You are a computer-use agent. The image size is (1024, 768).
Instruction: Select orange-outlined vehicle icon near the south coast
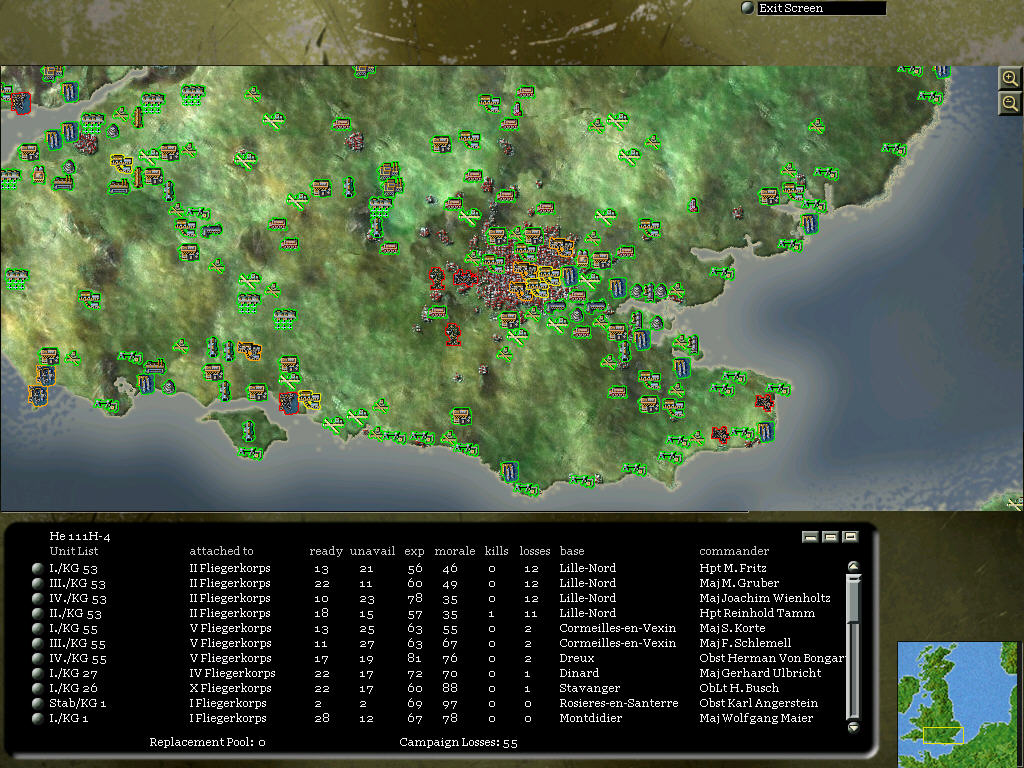pos(249,351)
